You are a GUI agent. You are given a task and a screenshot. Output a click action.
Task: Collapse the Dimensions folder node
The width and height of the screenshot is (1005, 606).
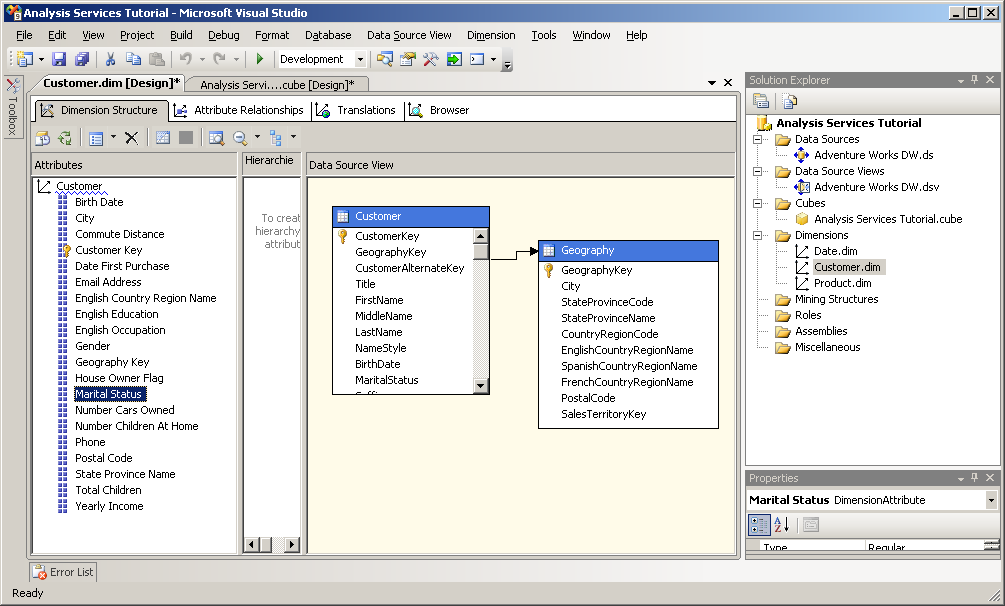tap(758, 235)
